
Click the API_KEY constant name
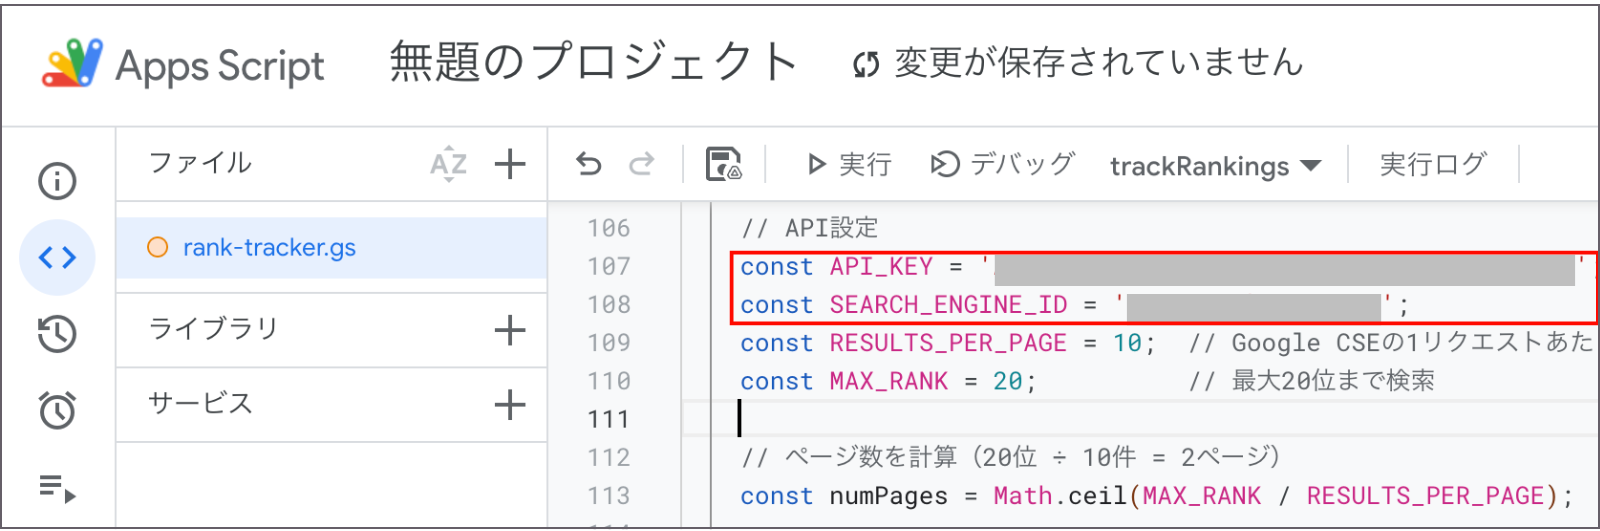click(x=881, y=267)
